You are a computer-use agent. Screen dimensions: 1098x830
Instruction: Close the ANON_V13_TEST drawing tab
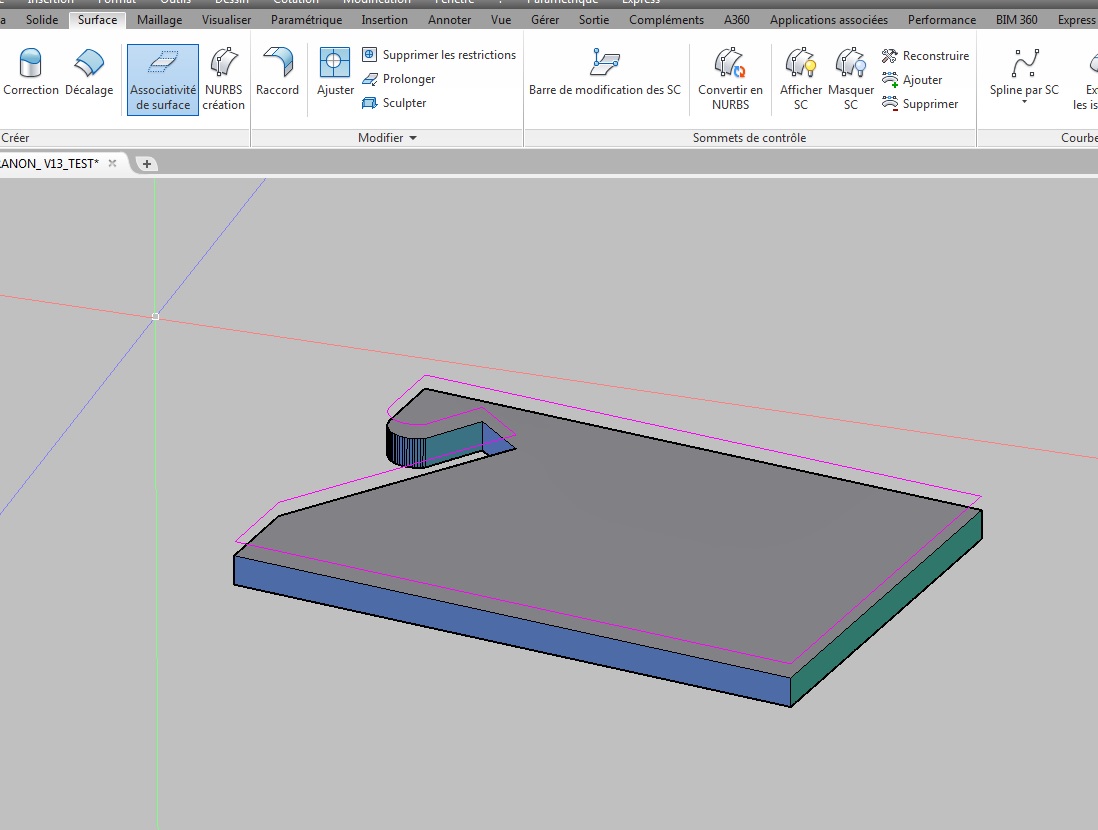coord(112,163)
